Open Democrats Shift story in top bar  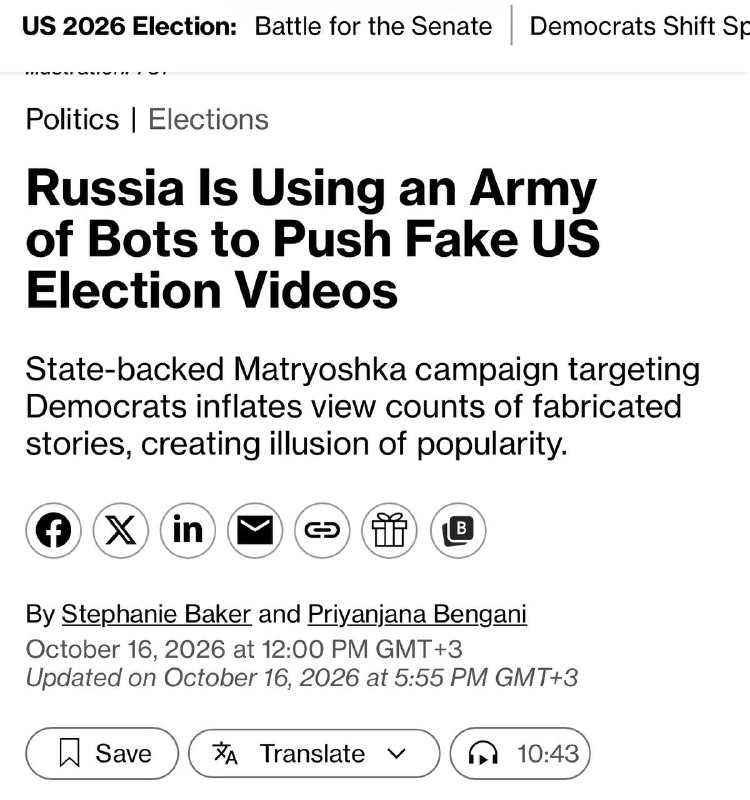pos(640,26)
